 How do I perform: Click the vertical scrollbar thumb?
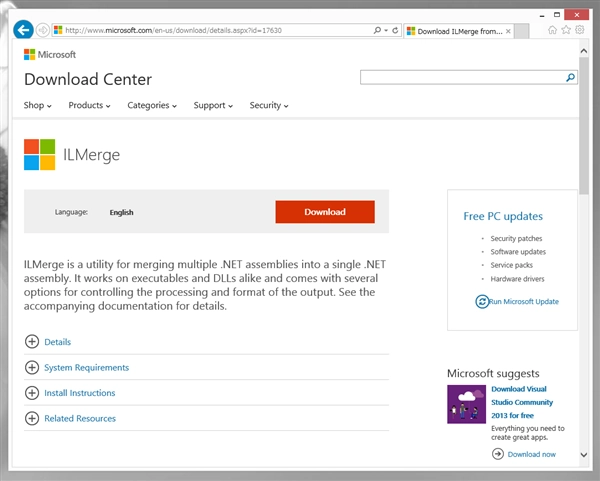584,126
